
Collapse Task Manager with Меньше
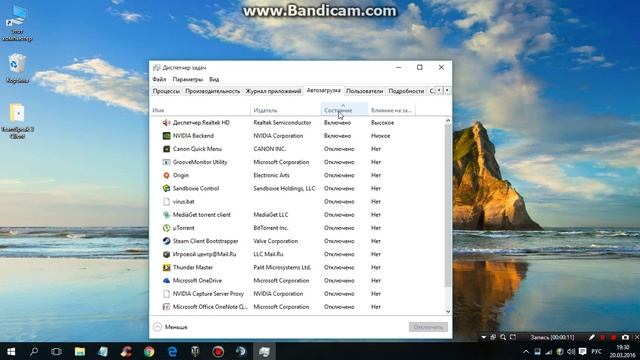click(x=170, y=327)
